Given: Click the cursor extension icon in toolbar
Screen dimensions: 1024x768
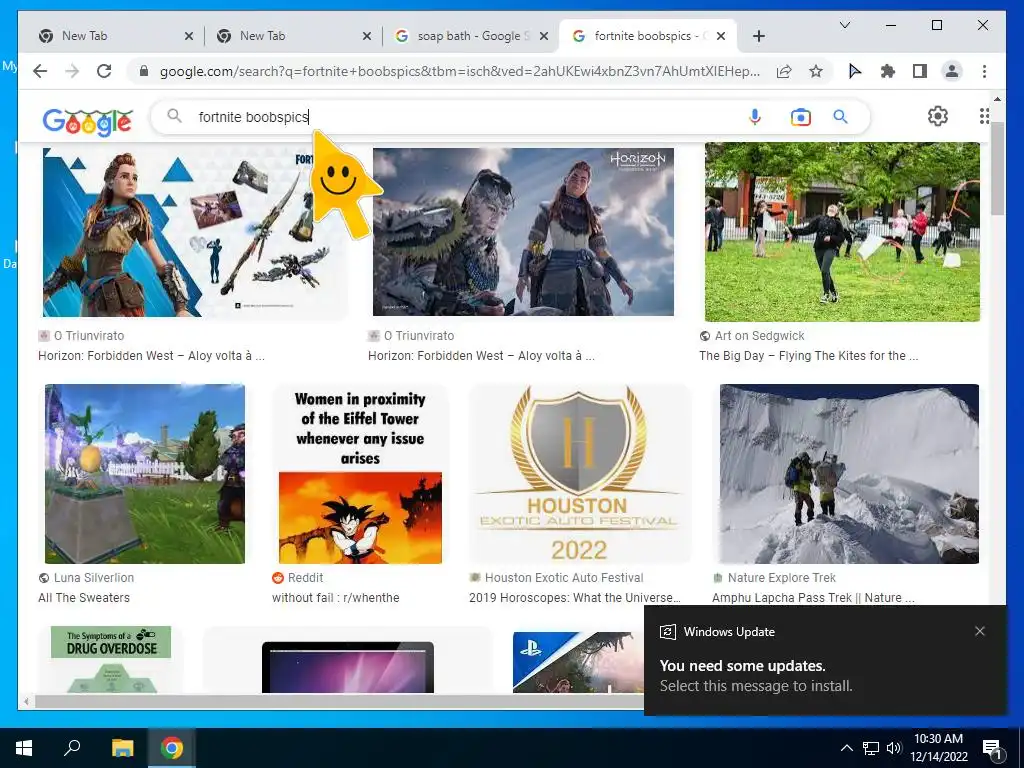Looking at the screenshot, I should [x=854, y=71].
